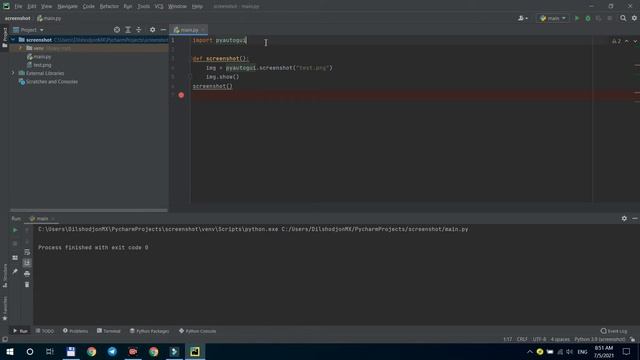Open the Edit menu
The height and width of the screenshot is (360, 640).
(x=32, y=7)
